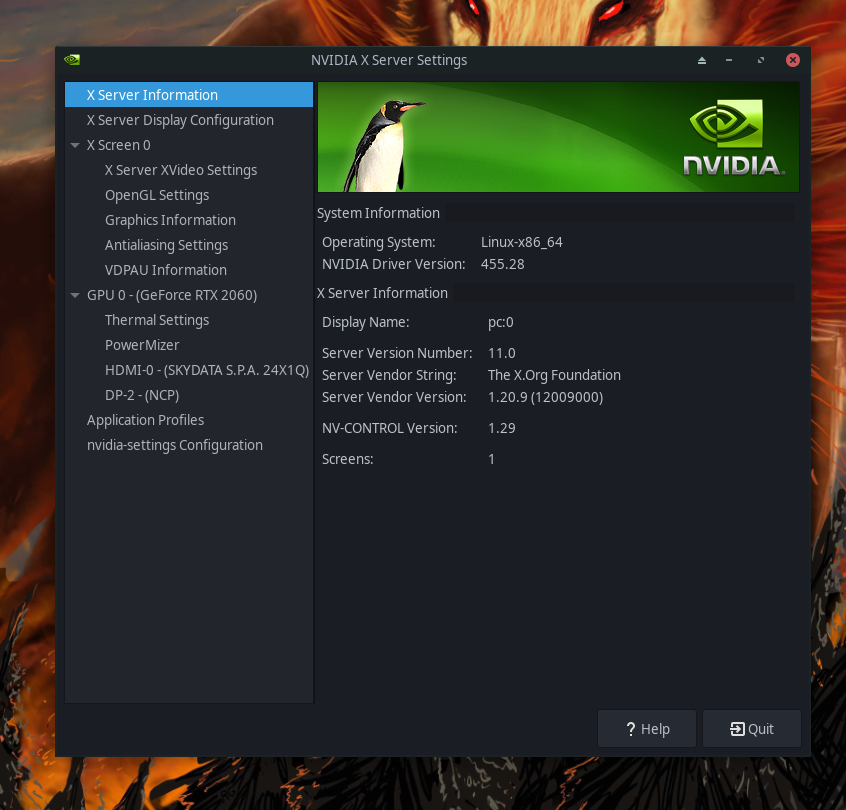Select the HDMI-0 SKYDATA display entry
846x810 pixels.
207,370
